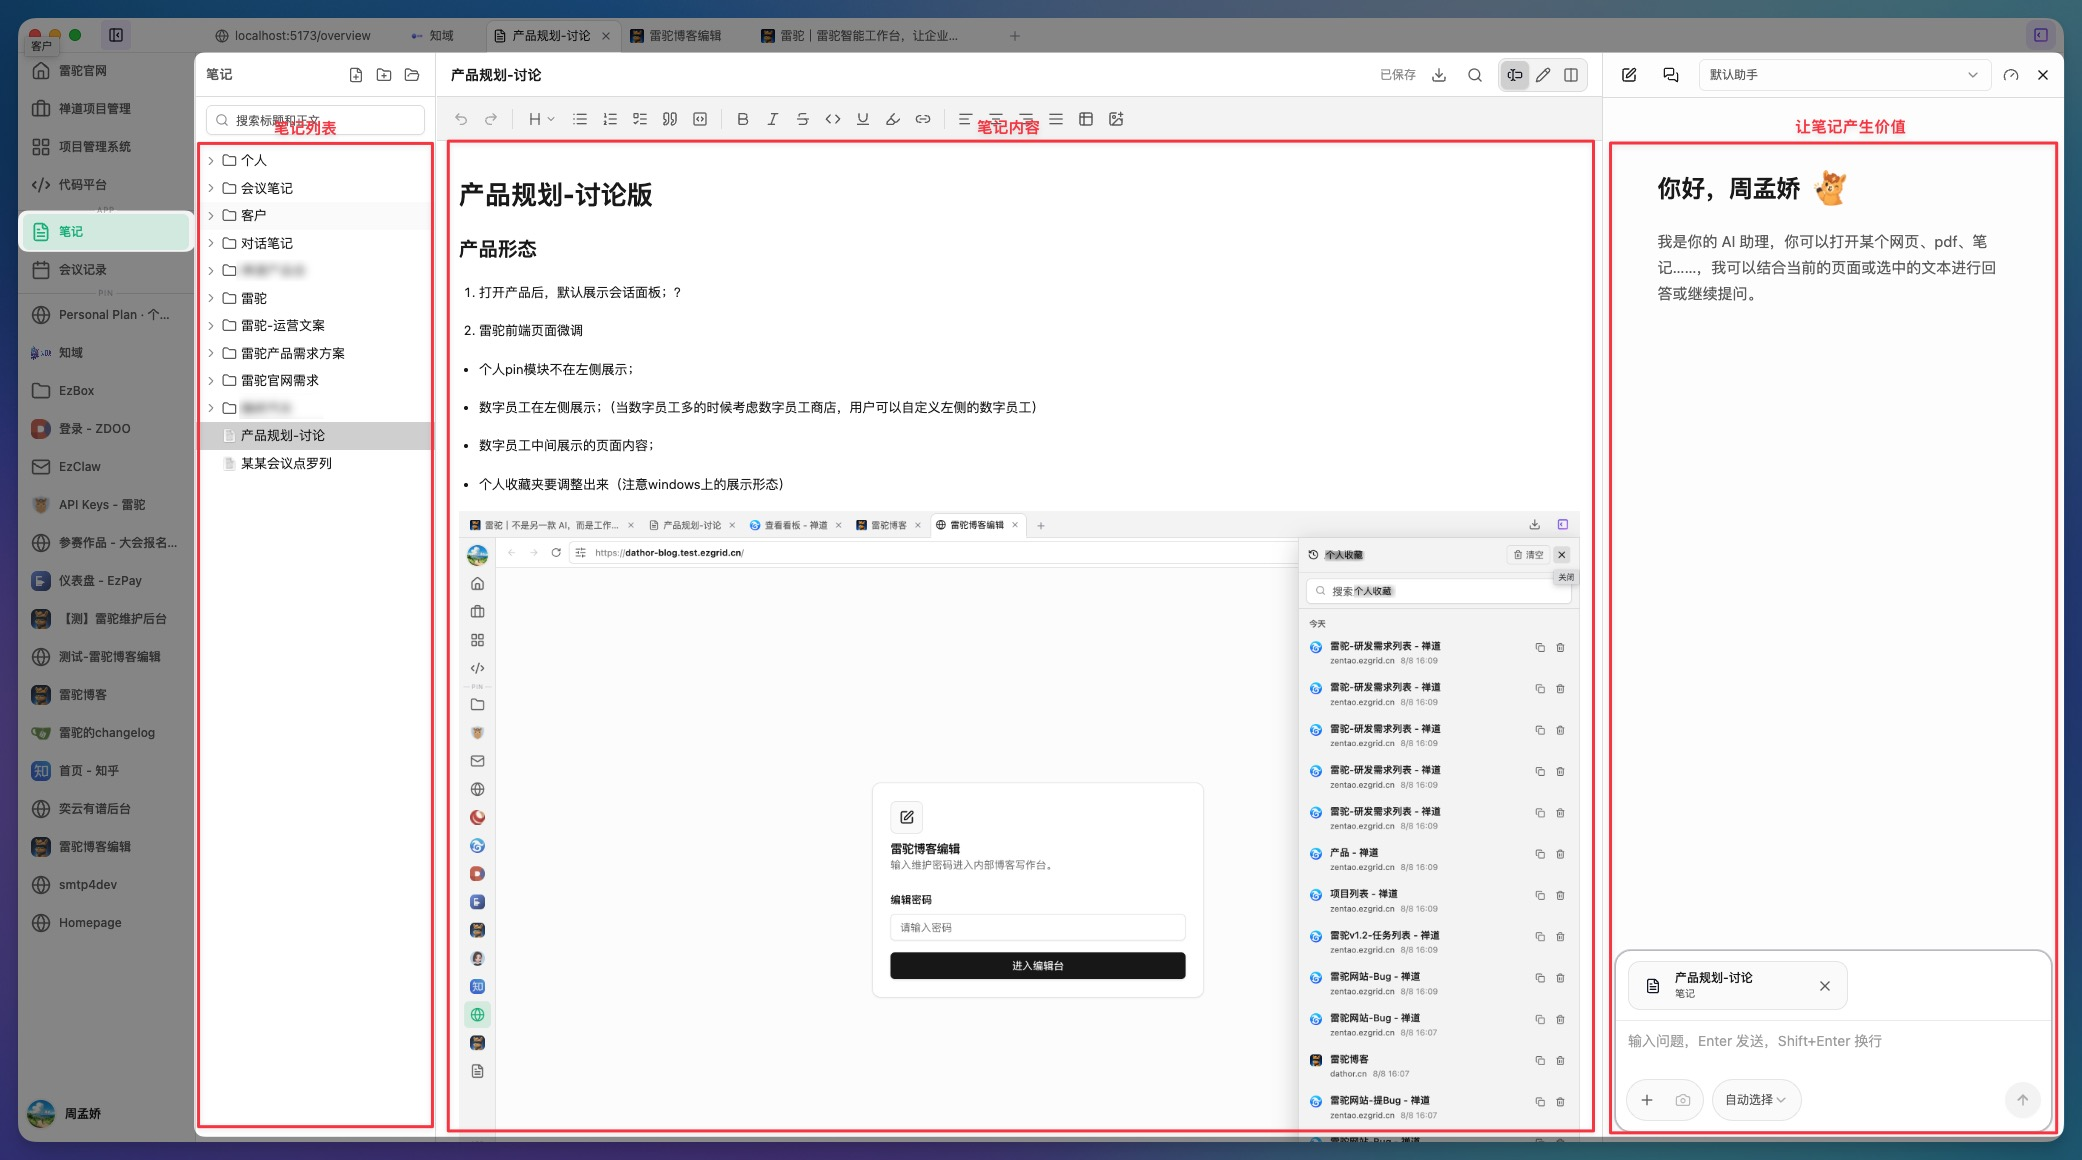Expand the 会议笔记 folder
The height and width of the screenshot is (1160, 2082).
[316, 188]
